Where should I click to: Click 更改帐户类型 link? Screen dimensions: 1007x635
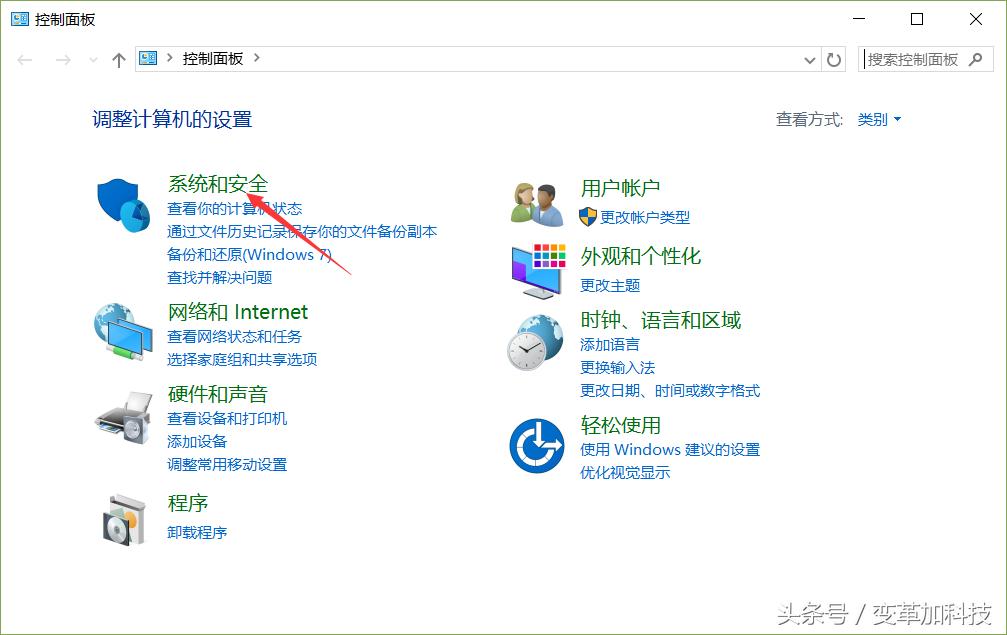coord(645,218)
